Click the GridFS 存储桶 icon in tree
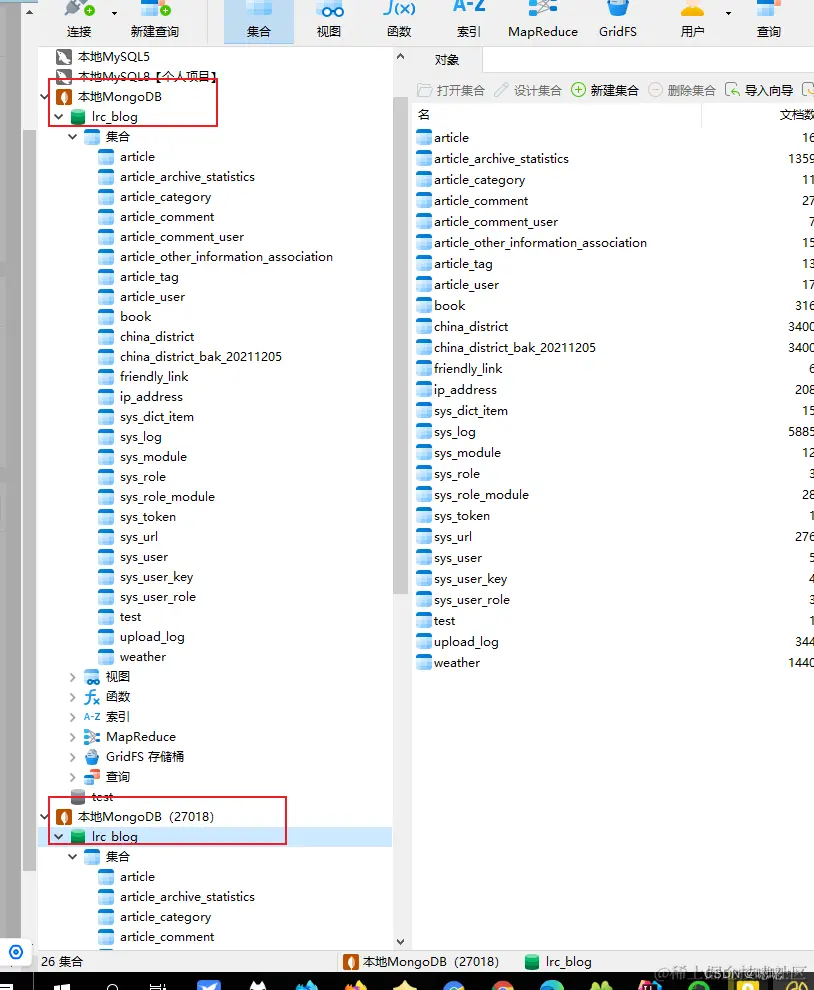The height and width of the screenshot is (990, 814). 92,757
